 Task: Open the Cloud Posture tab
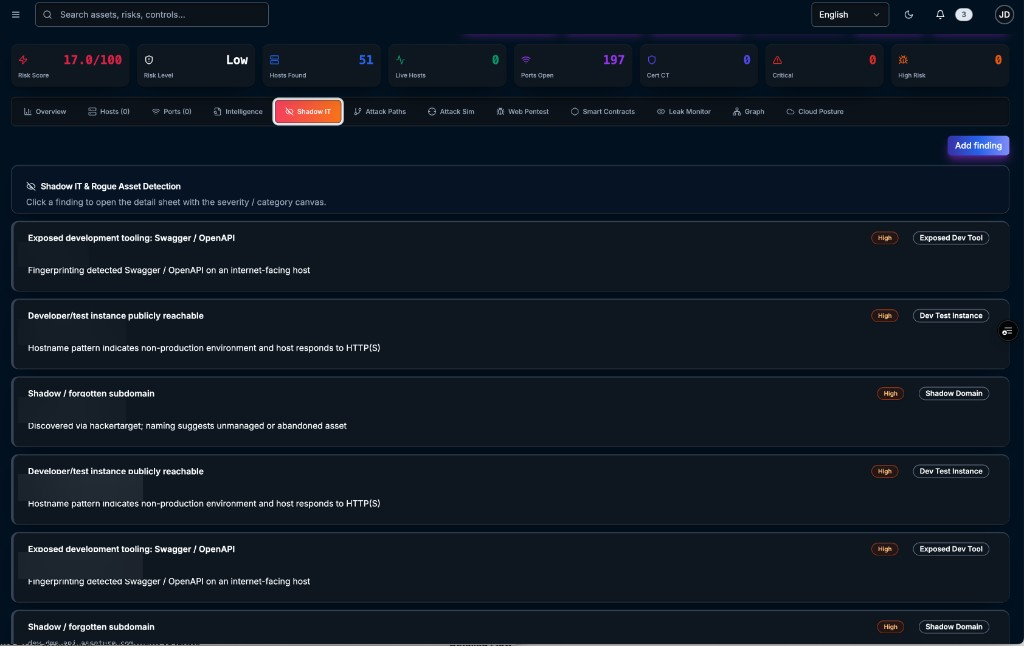coord(814,112)
